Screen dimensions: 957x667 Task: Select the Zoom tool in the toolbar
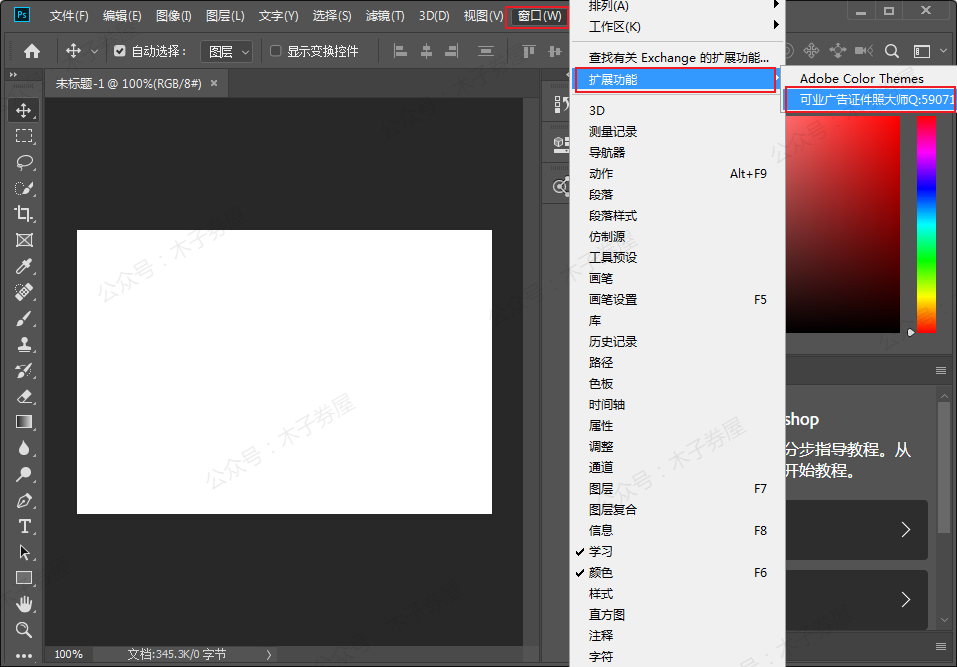tap(24, 630)
